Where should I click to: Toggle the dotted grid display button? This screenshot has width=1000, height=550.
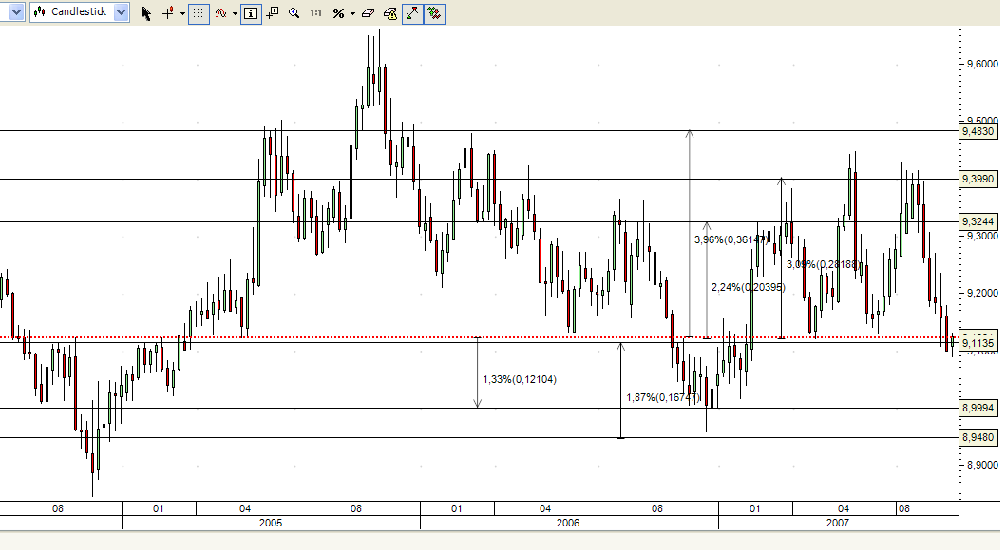[x=198, y=13]
